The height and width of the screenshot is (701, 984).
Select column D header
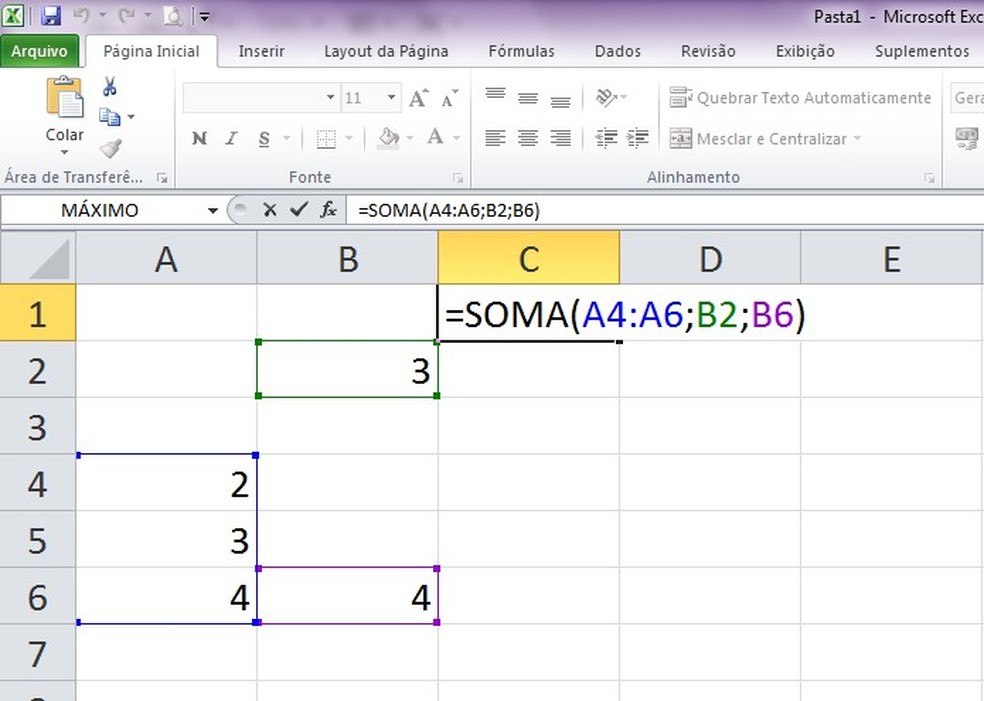point(710,258)
